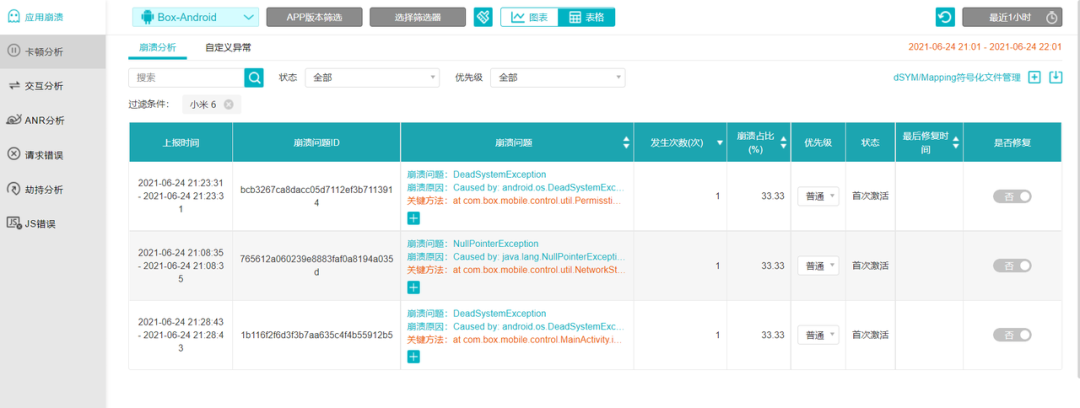Toggle 是否修复 switch for NullPointerException row
This screenshot has height=408, width=1080.
1012,266
